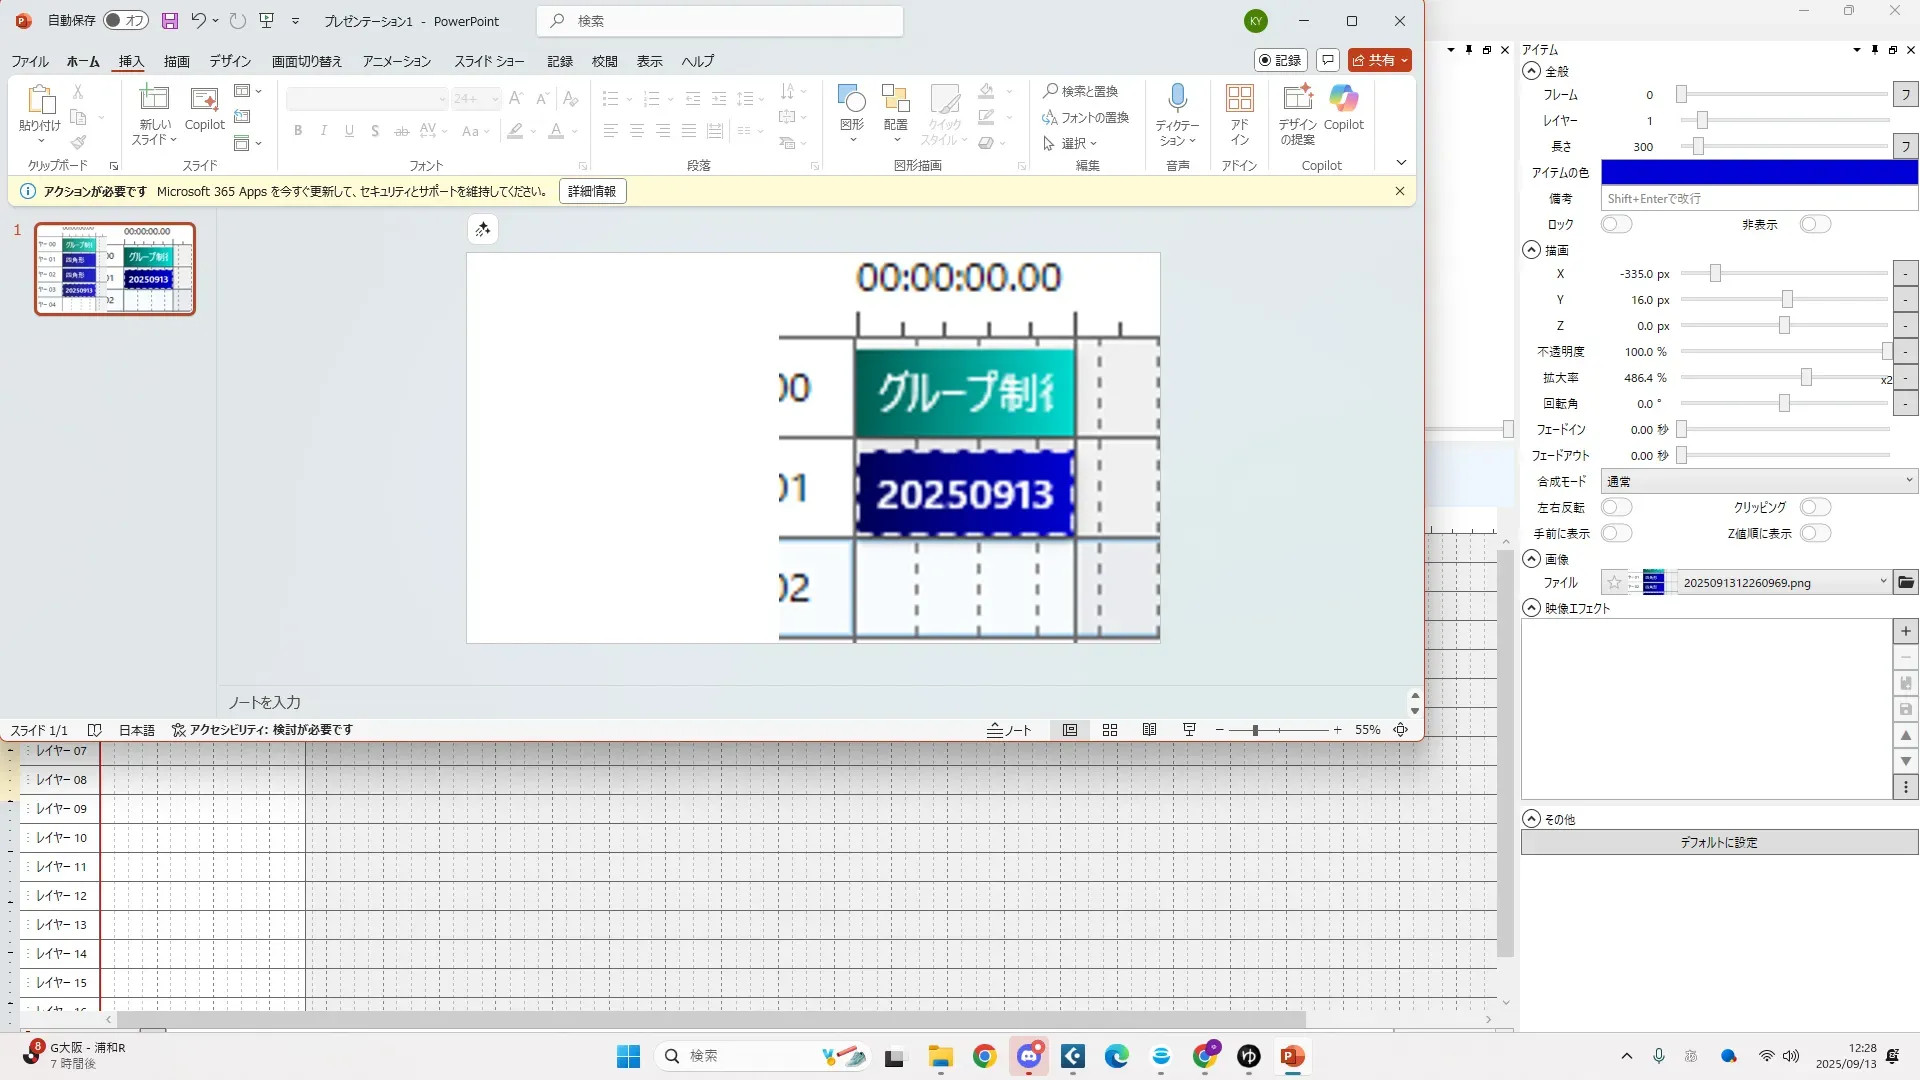Open the 合成モード dropdown
The height and width of the screenshot is (1080, 1920).
(x=1759, y=481)
